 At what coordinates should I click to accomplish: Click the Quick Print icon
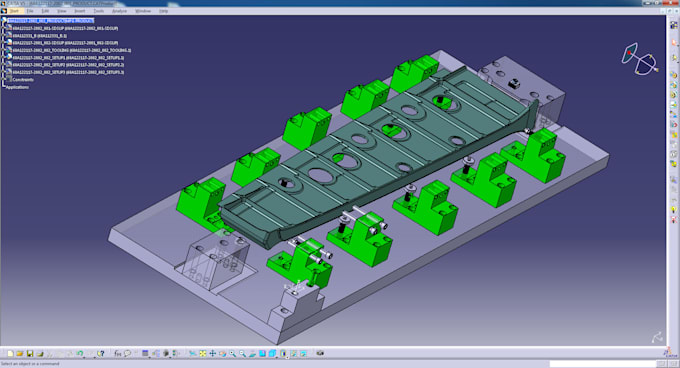39,354
